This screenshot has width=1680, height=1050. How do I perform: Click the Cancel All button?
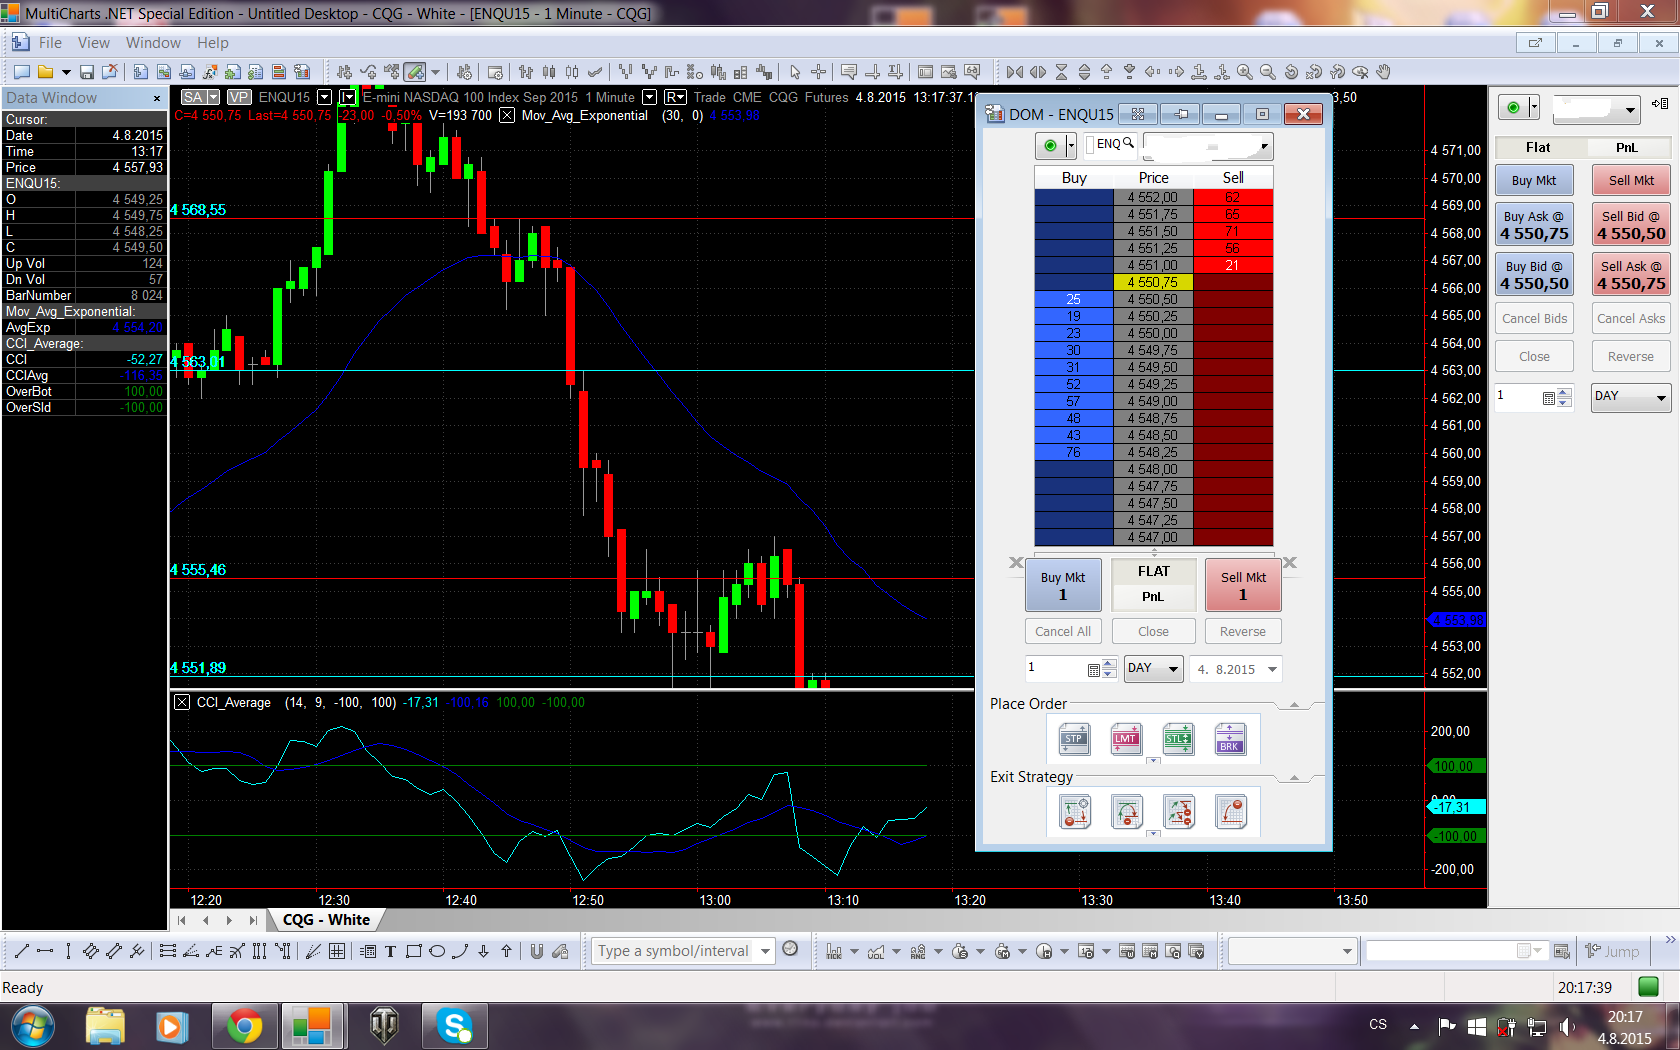[1062, 632]
